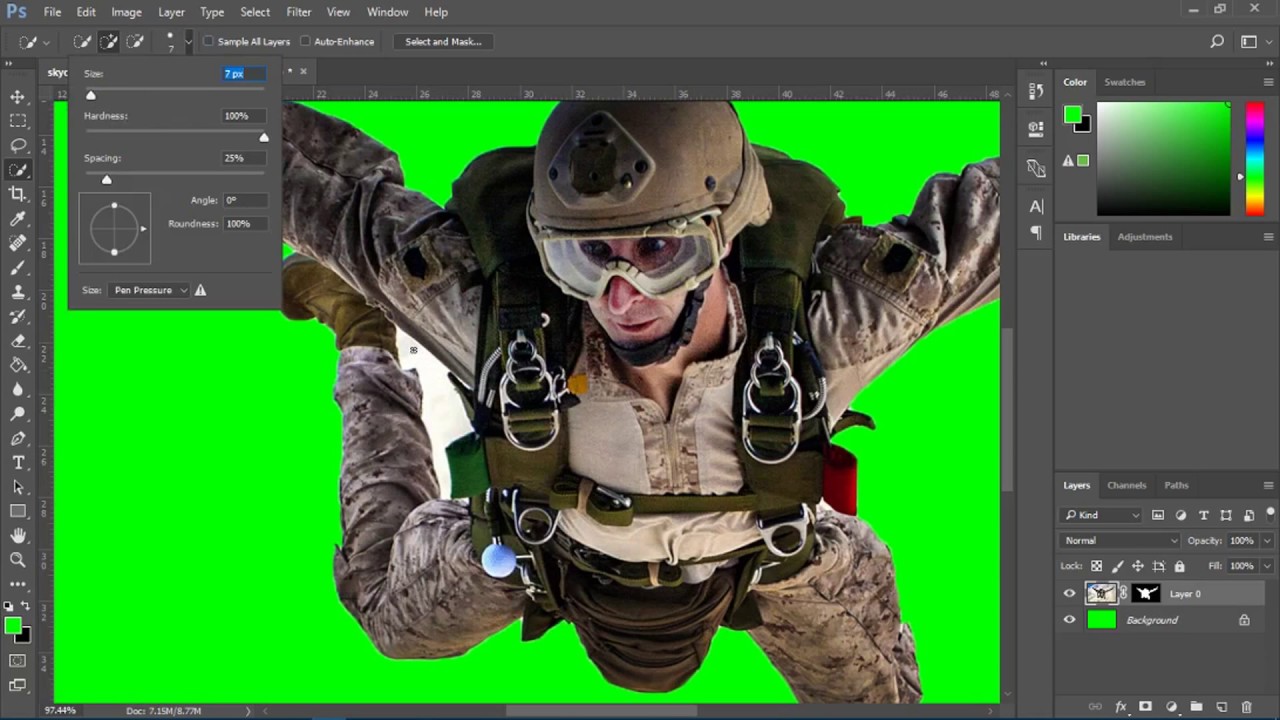Select the Crop tool
This screenshot has height=720, width=1280.
[x=18, y=194]
